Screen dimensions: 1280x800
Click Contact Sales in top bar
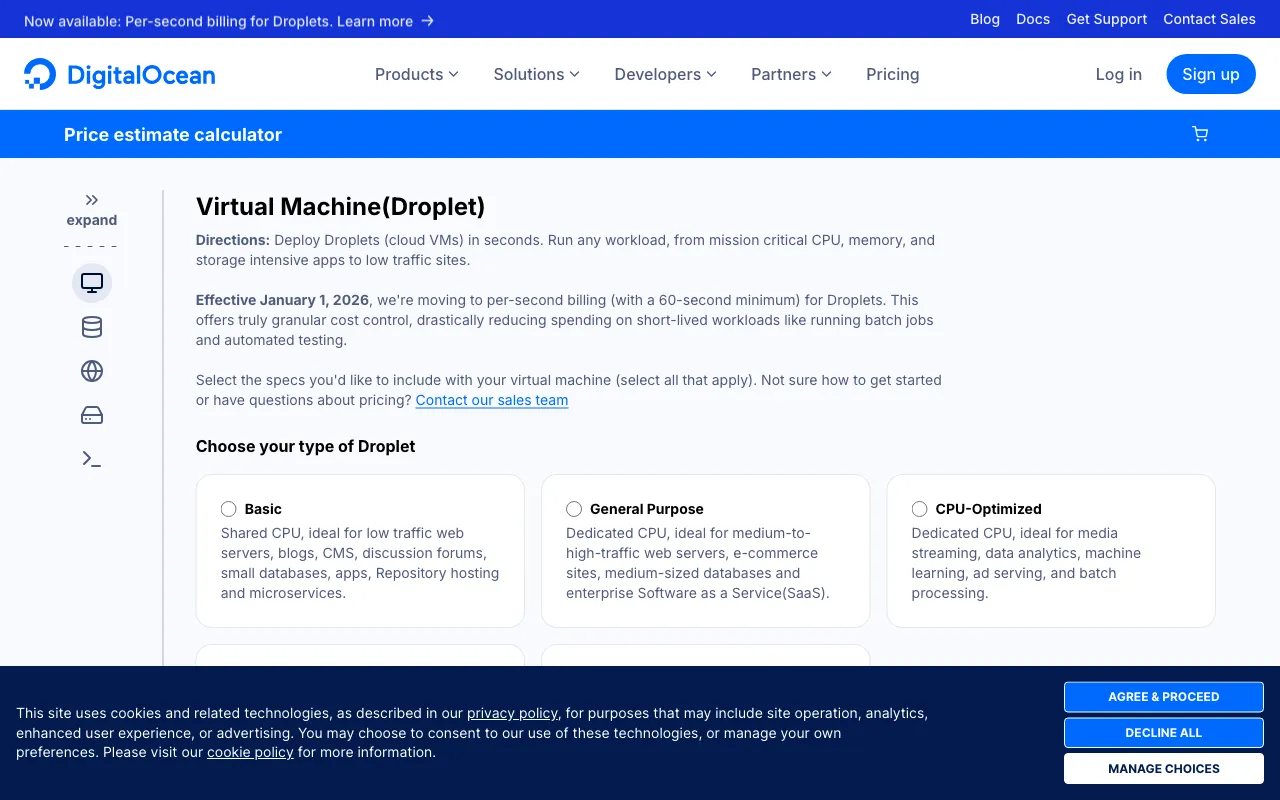pyautogui.click(x=1209, y=19)
